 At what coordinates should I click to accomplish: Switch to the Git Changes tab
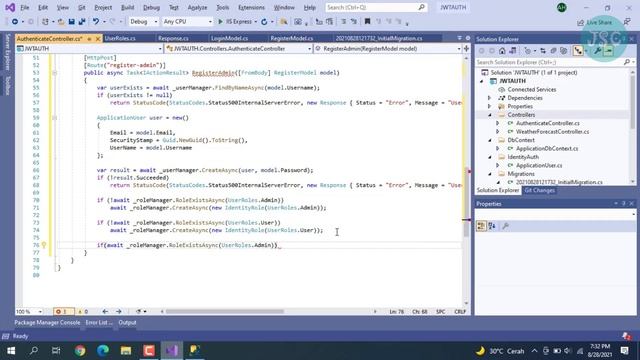click(540, 191)
